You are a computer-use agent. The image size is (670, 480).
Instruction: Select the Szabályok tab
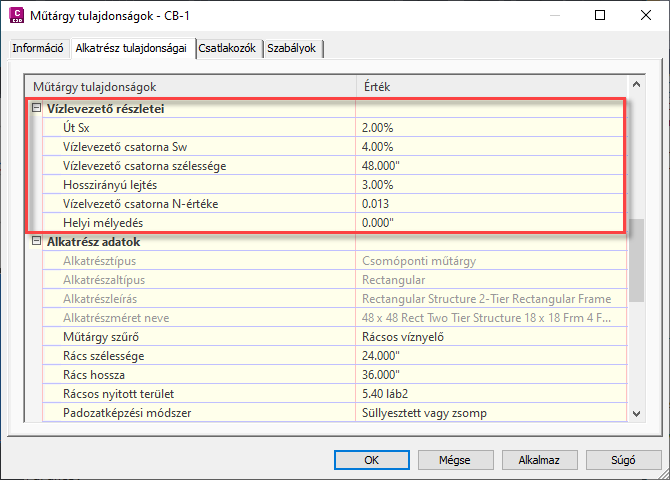(x=293, y=48)
